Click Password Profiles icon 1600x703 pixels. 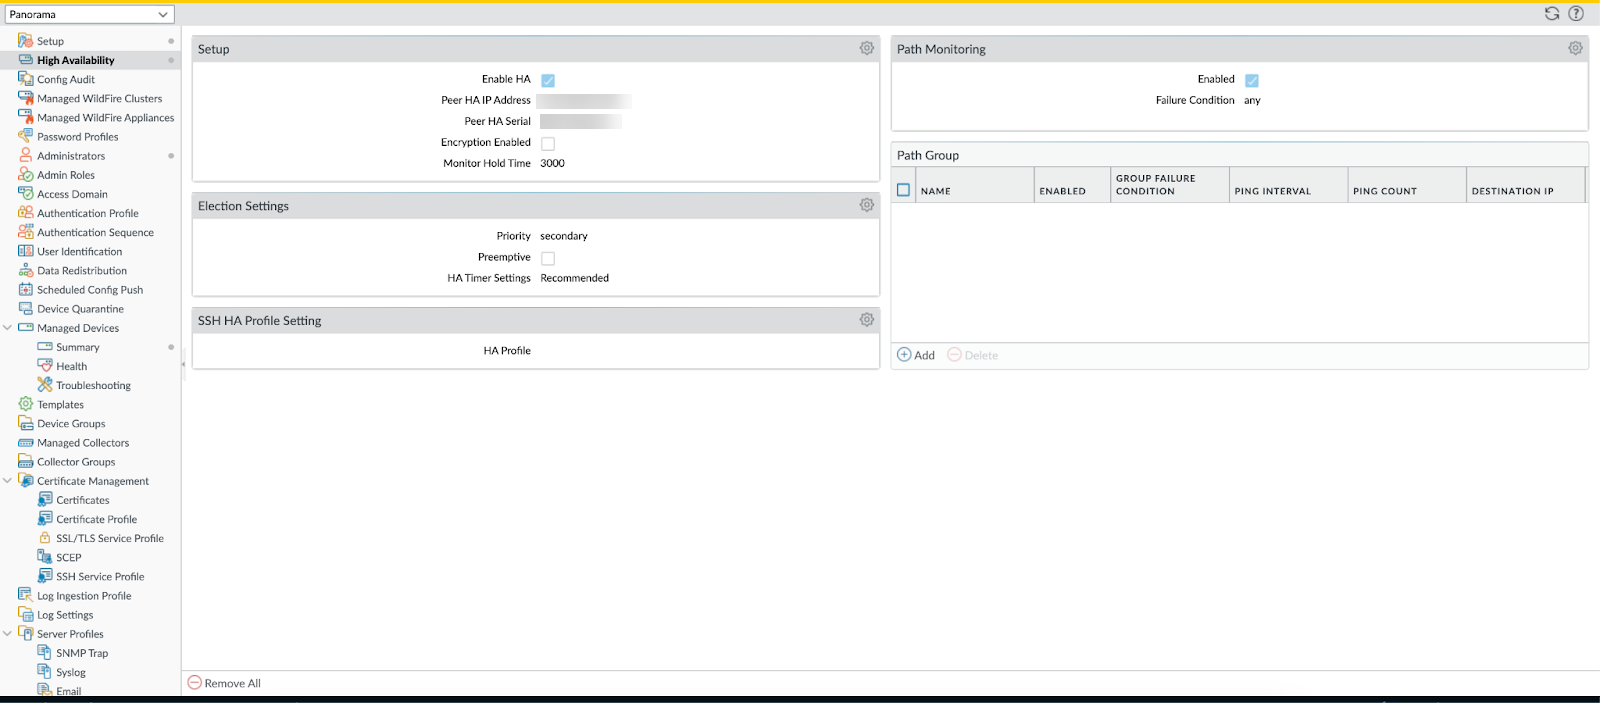pos(25,136)
